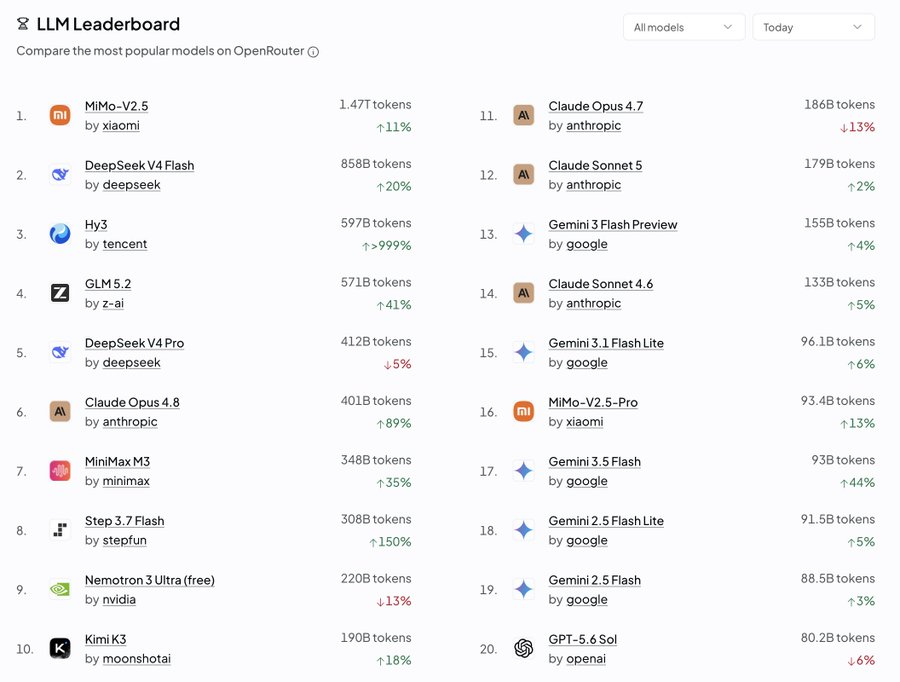Open the GLM 5.2 model link
This screenshot has width=900, height=682.
coord(108,284)
